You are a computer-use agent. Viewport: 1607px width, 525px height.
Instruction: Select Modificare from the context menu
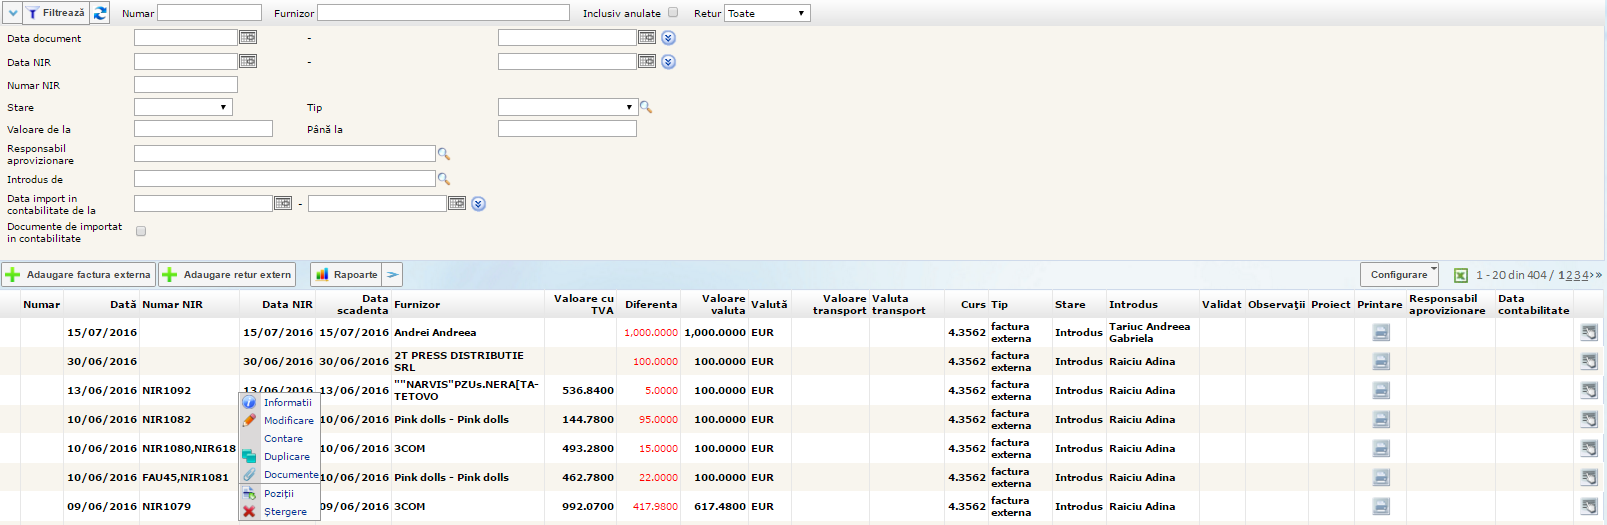[288, 421]
